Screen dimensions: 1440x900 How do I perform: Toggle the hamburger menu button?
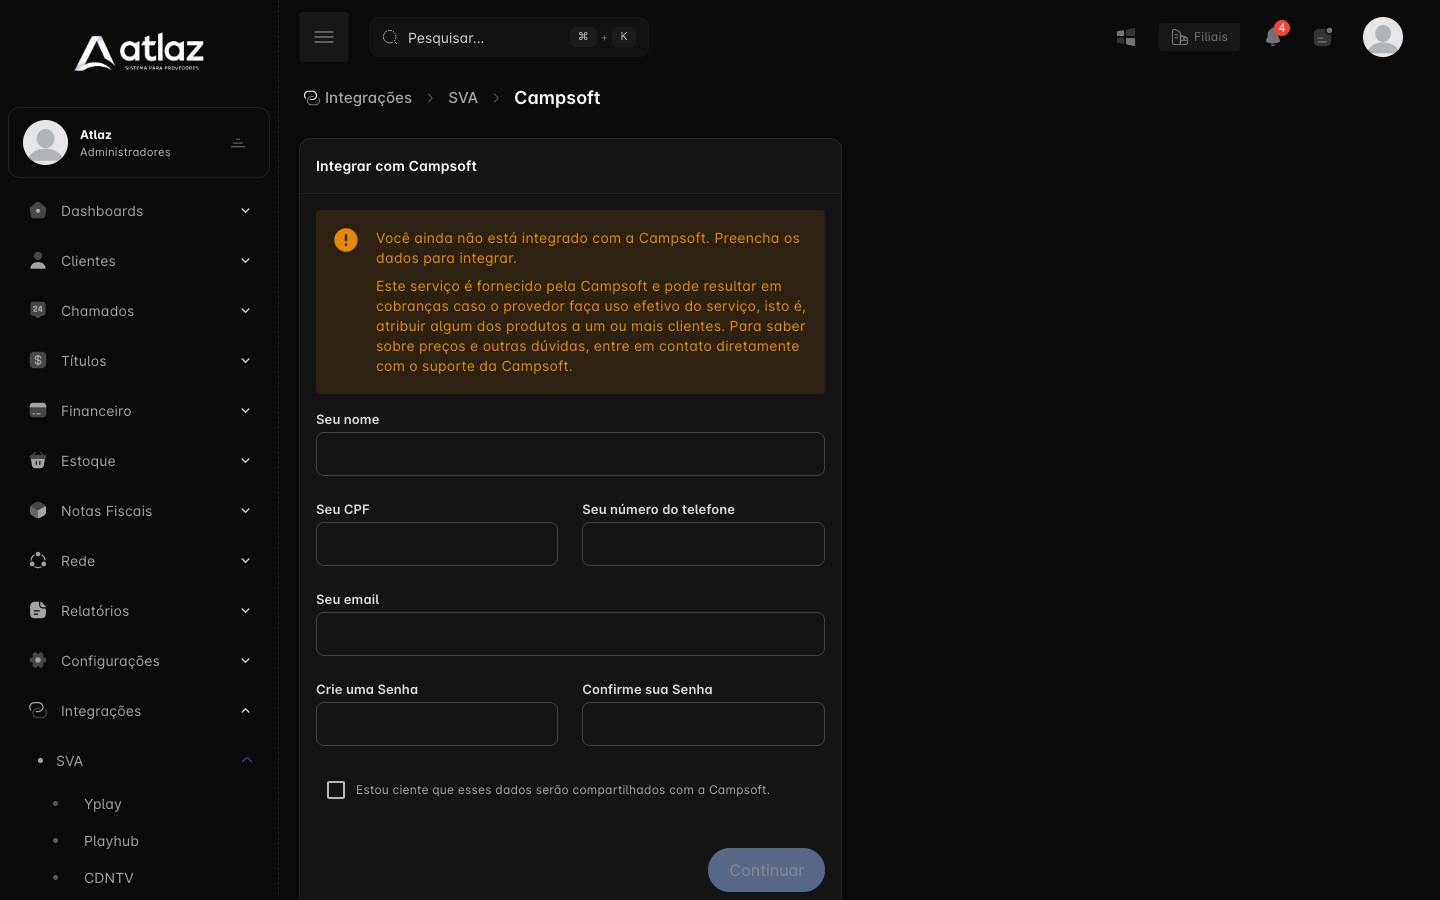(x=324, y=37)
